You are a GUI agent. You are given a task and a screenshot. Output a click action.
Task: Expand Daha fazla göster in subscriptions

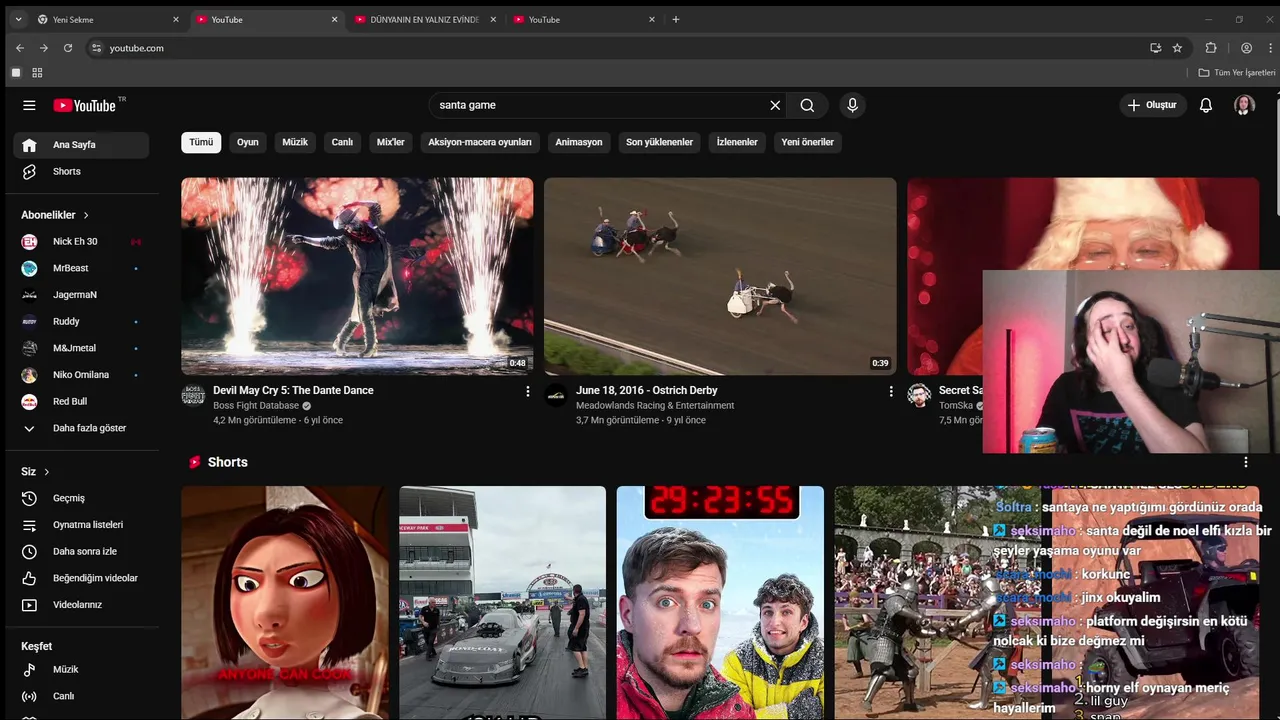(81, 428)
